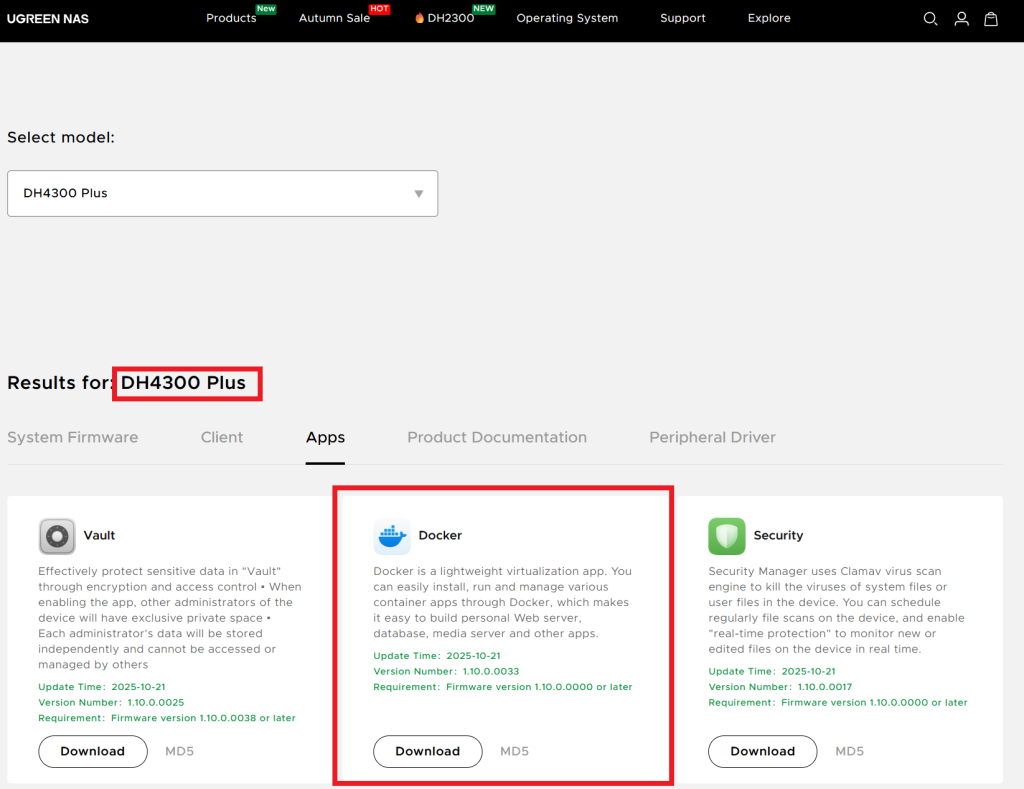1024x789 pixels.
Task: Click the DH4300 Plus model select field
Action: click(x=210, y=193)
